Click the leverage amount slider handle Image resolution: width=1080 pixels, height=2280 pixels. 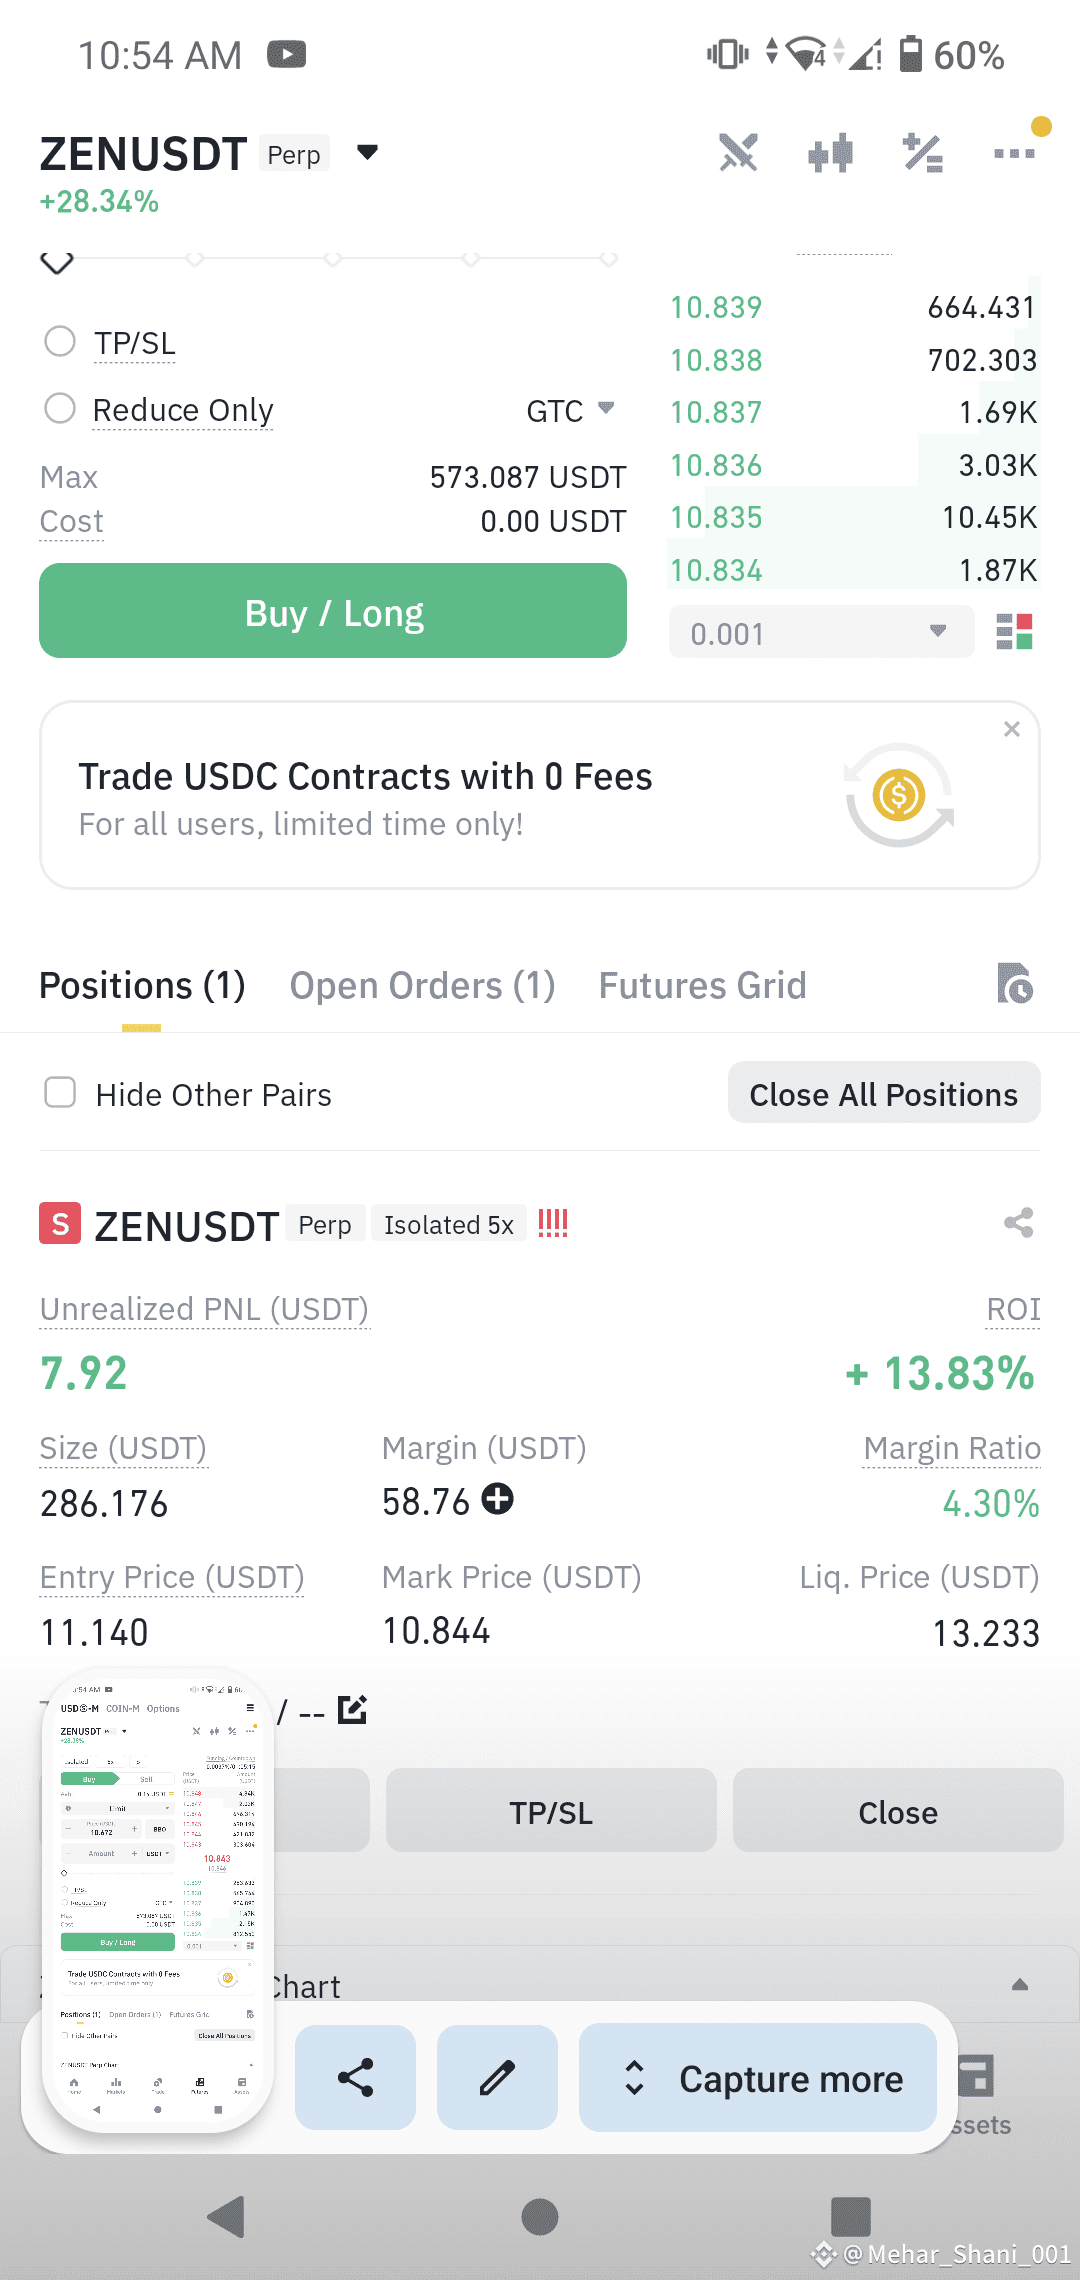(57, 262)
